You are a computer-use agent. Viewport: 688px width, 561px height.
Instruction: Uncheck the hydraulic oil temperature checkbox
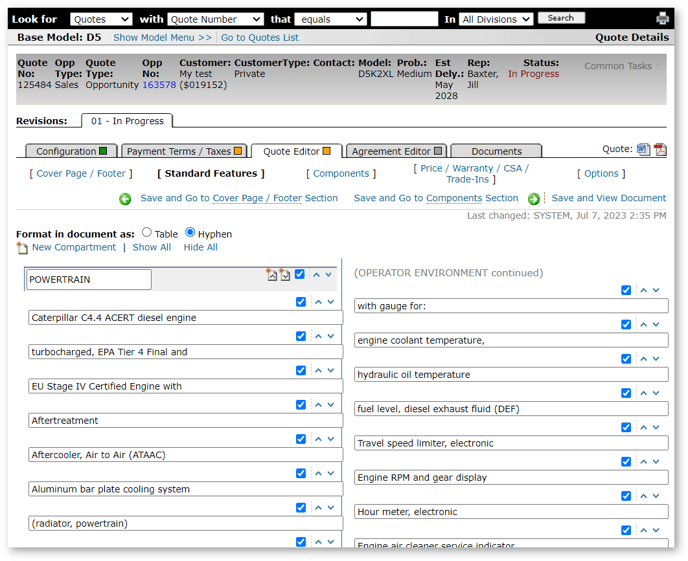pos(626,359)
